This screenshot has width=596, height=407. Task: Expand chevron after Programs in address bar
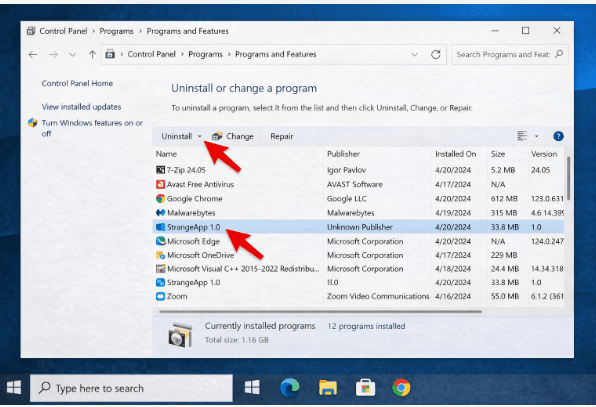(x=229, y=54)
